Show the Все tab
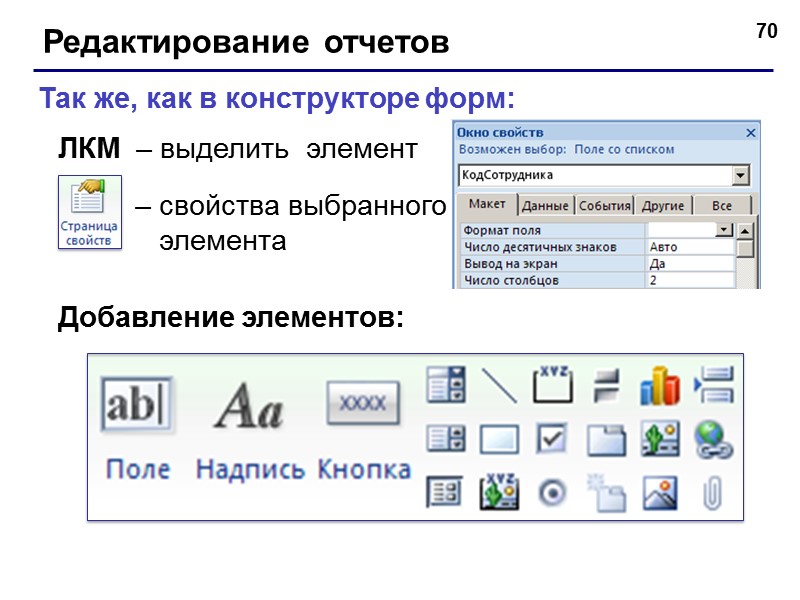This screenshot has height=600, width=800. coord(722,206)
